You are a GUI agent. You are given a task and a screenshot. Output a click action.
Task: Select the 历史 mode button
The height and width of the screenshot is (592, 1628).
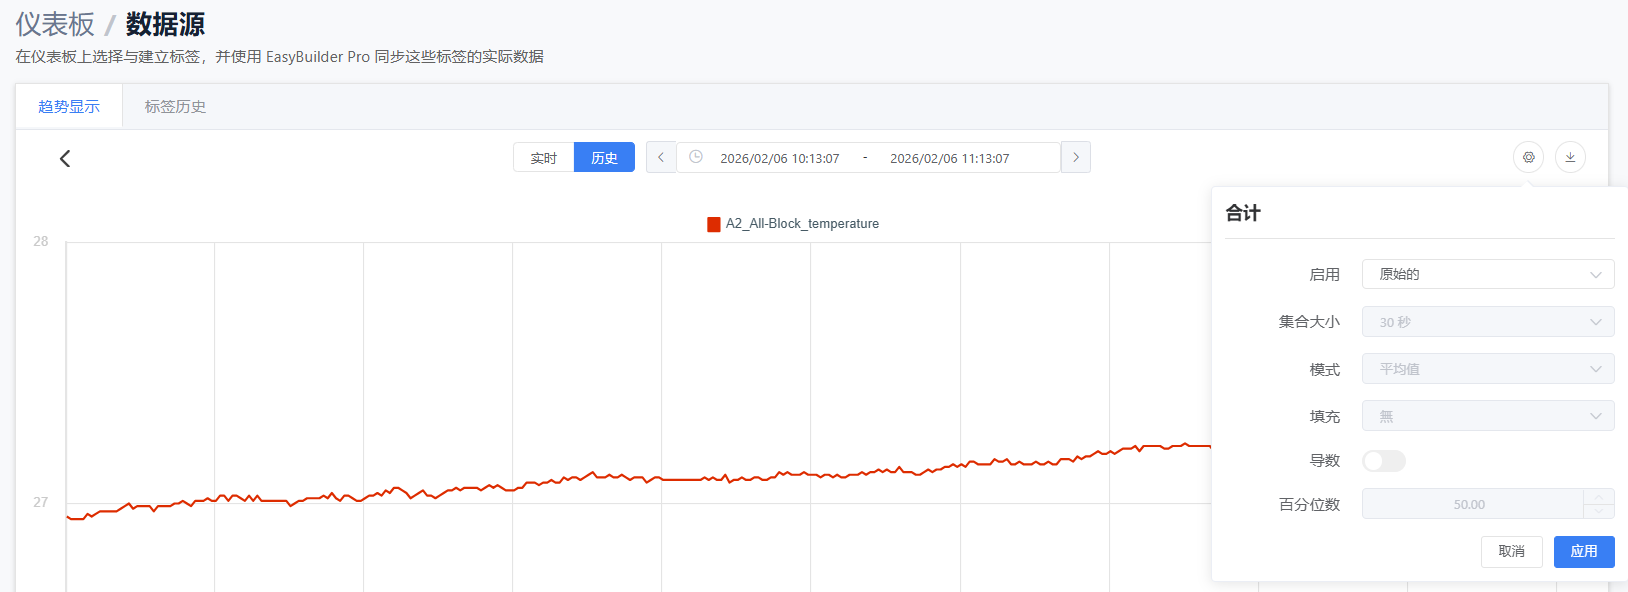pos(604,158)
